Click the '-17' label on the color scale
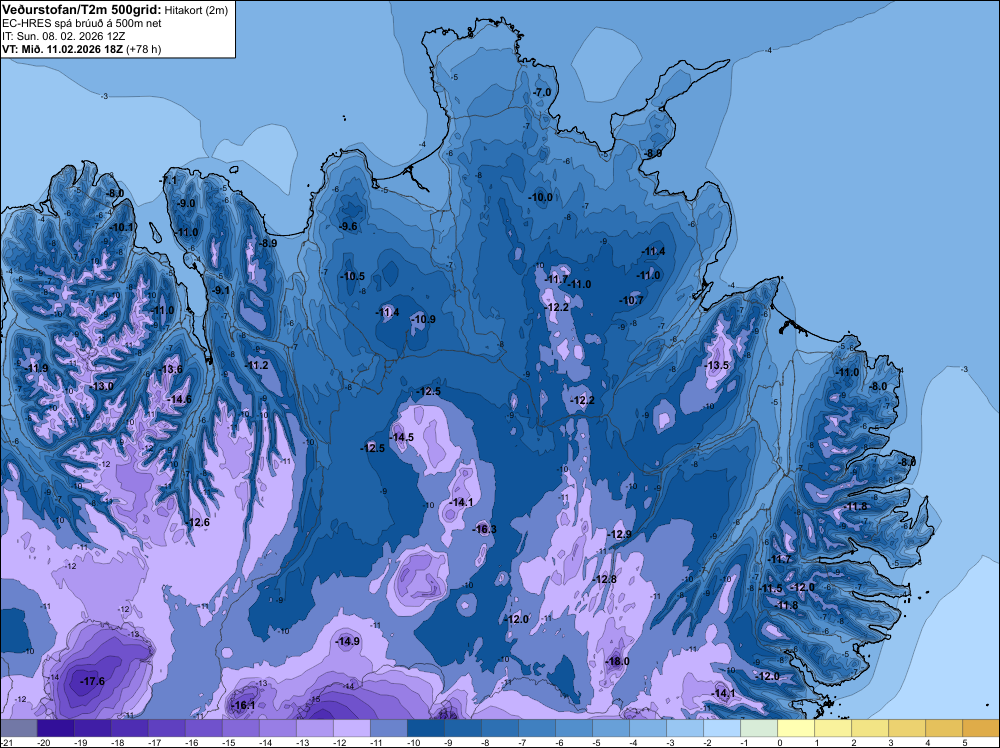Screen dimensions: 1000x748 pyautogui.click(x=155, y=743)
